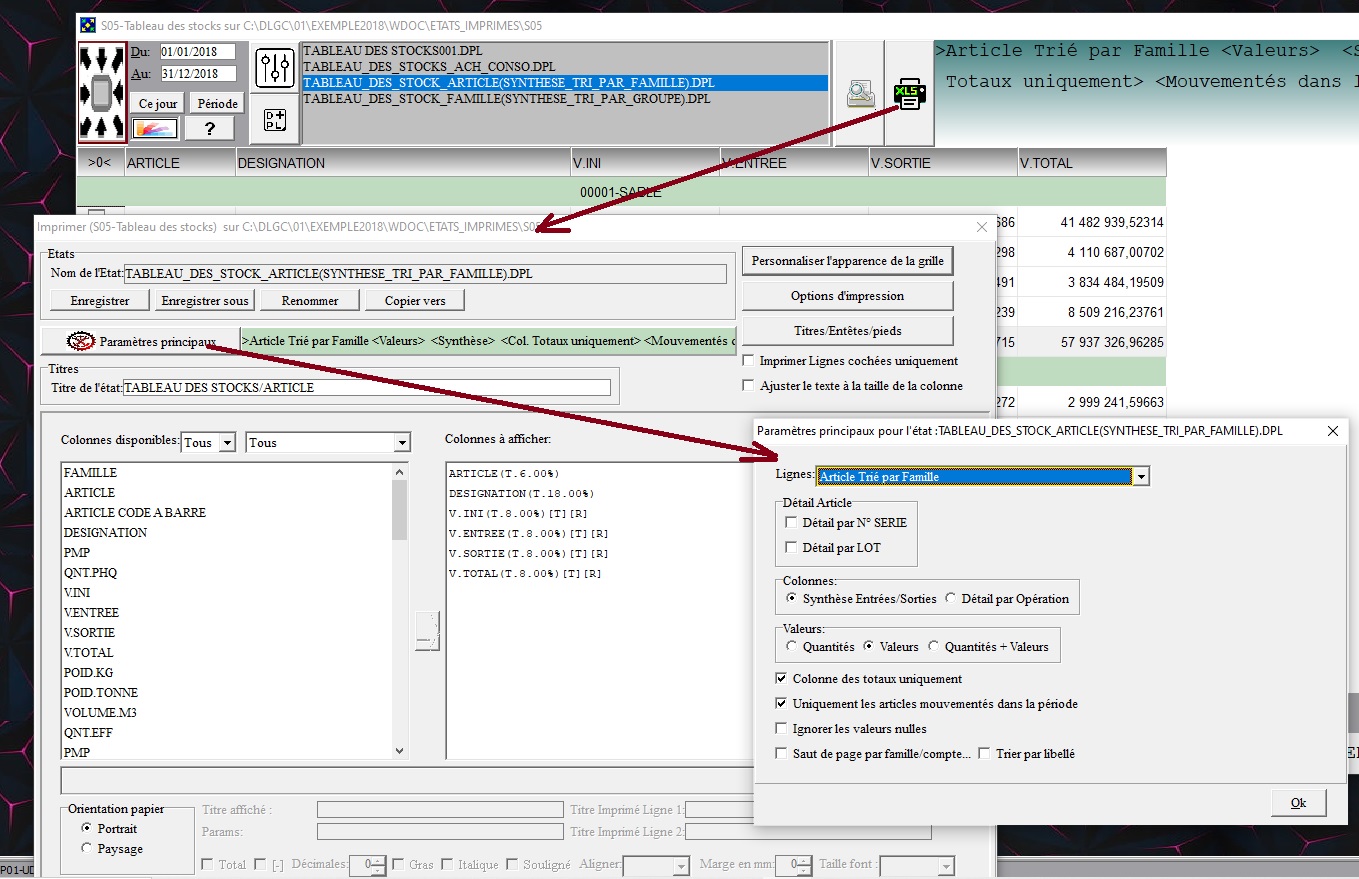Select the Valeurs radio button

click(869, 646)
